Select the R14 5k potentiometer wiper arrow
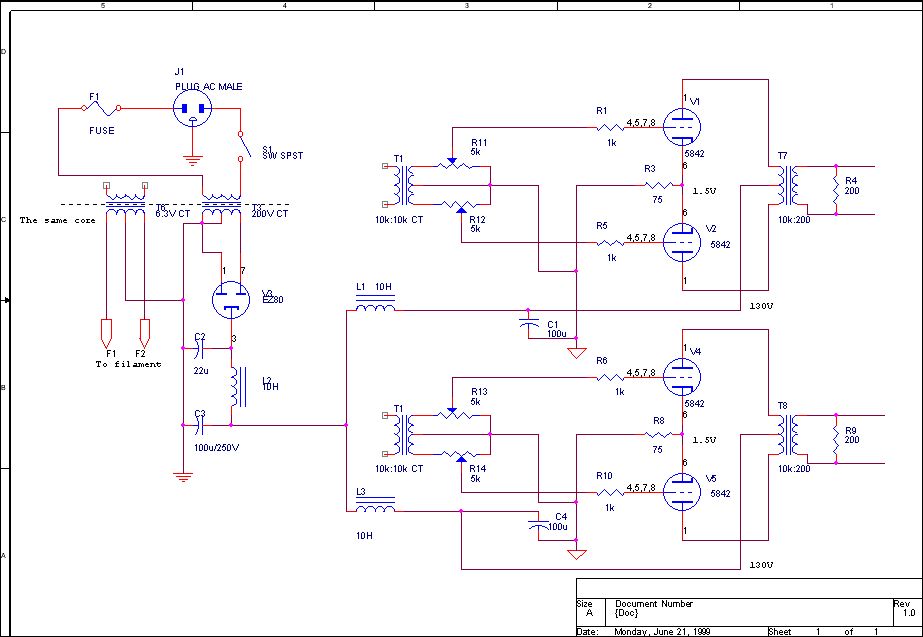This screenshot has height=637, width=923. (460, 459)
